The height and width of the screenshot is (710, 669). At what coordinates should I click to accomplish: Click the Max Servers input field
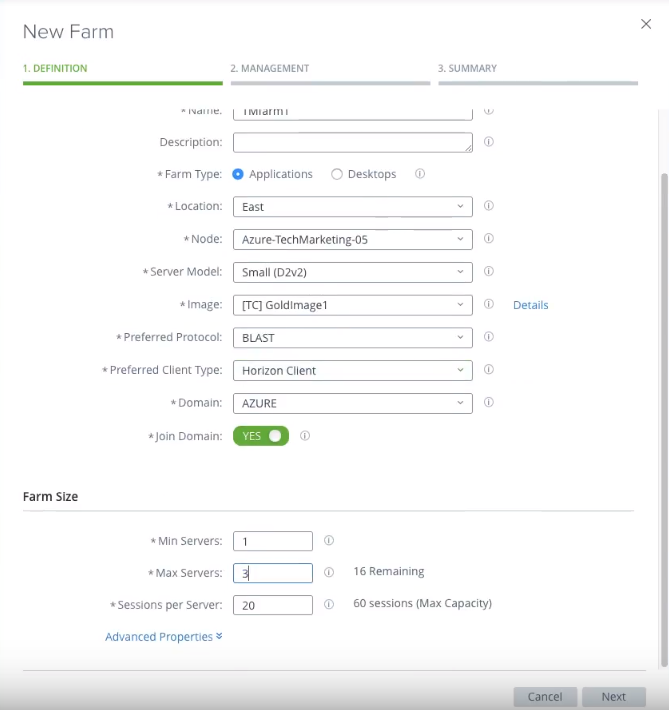[x=273, y=573]
